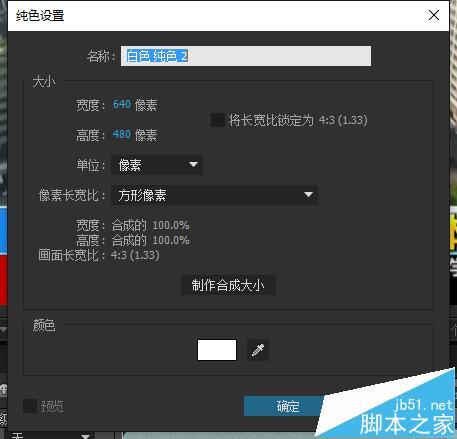Open the 单位 像素 dropdown
Image resolution: width=457 pixels, height=439 pixels.
point(157,165)
